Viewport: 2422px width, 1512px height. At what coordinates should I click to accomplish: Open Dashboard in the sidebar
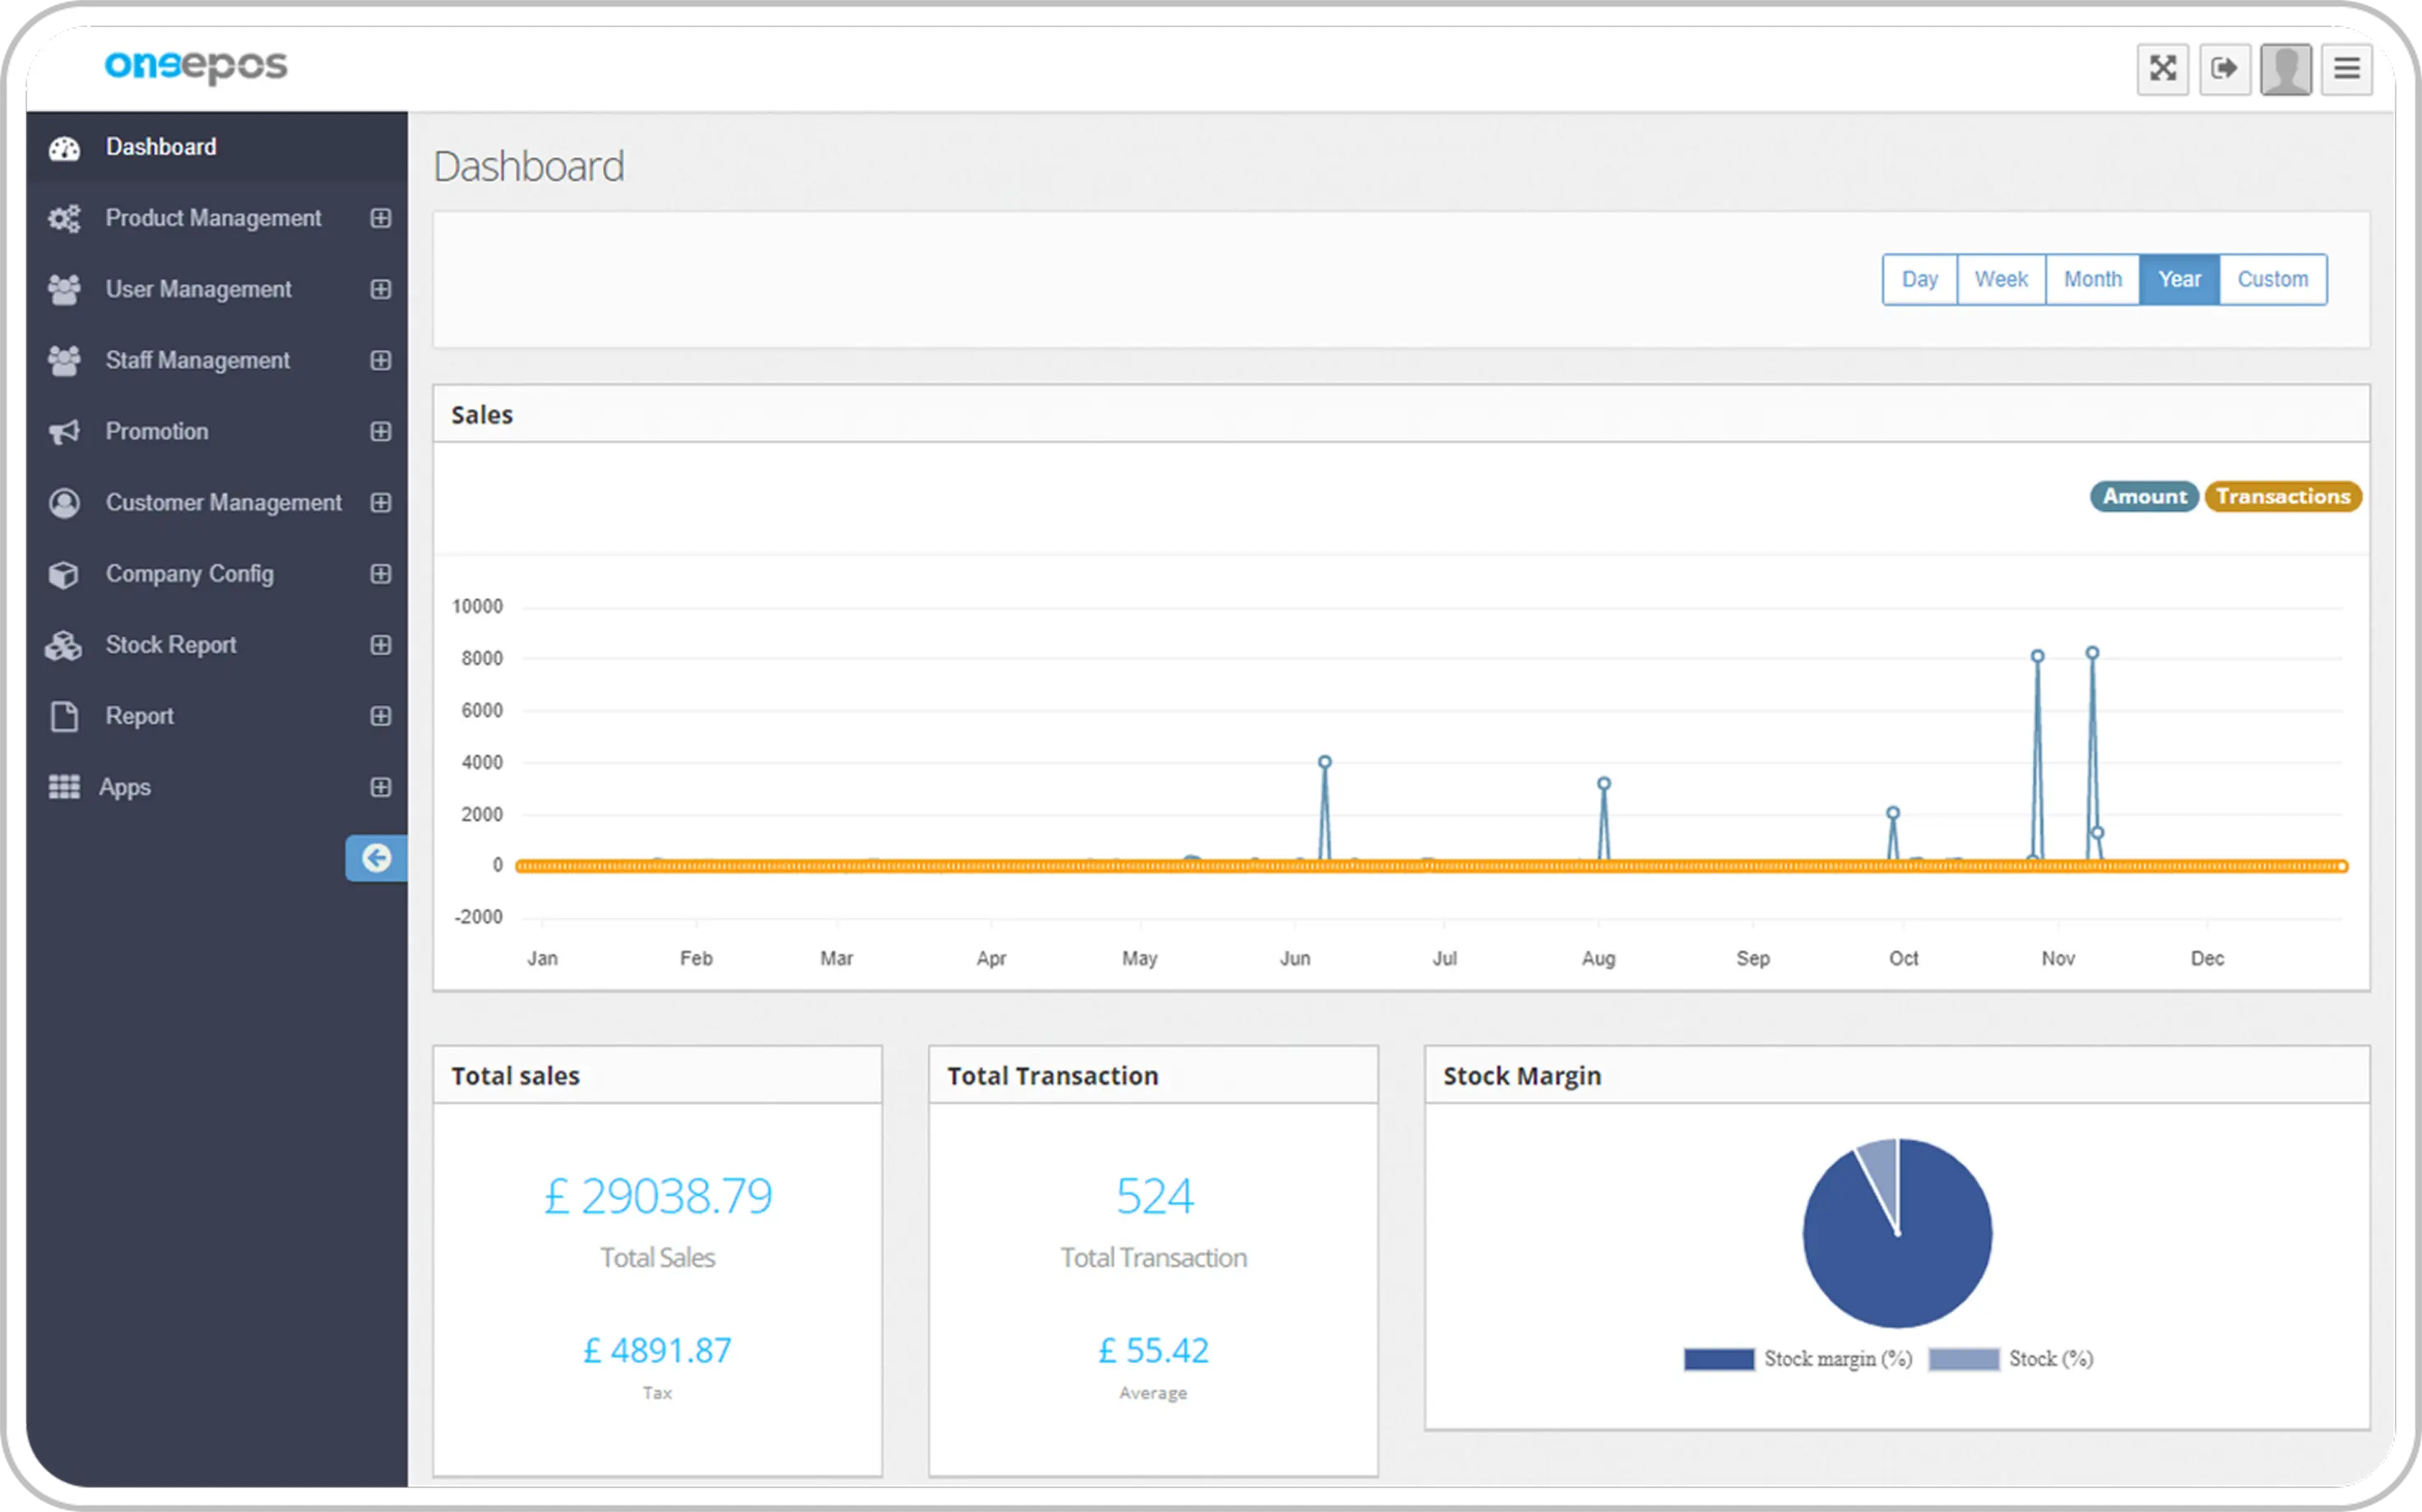tap(160, 147)
